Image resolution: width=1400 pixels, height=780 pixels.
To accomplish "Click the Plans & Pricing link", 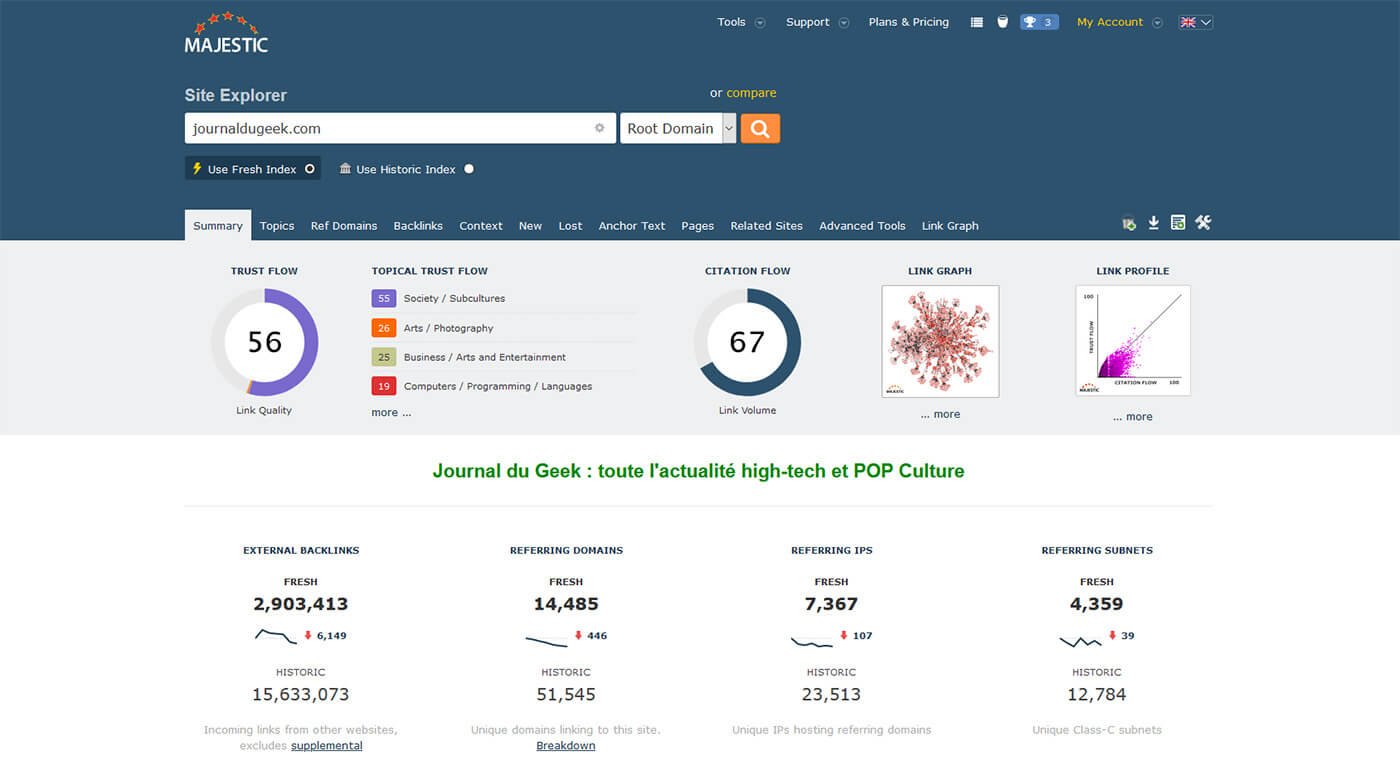I will 909,22.
